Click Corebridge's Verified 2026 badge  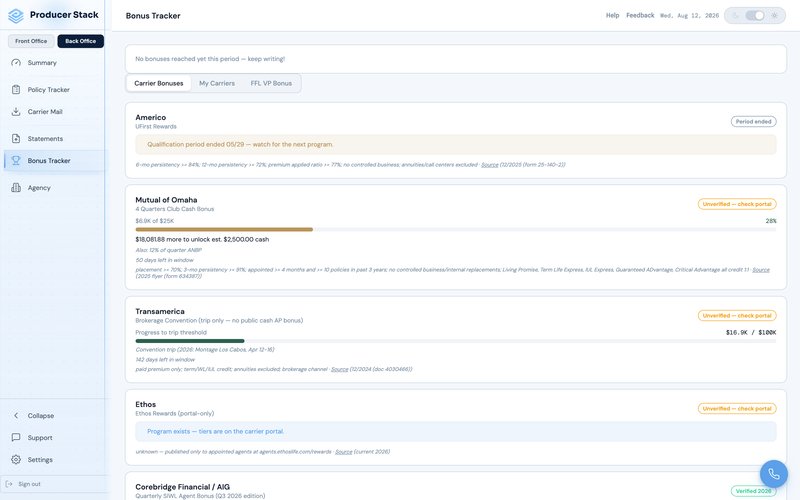tap(753, 491)
